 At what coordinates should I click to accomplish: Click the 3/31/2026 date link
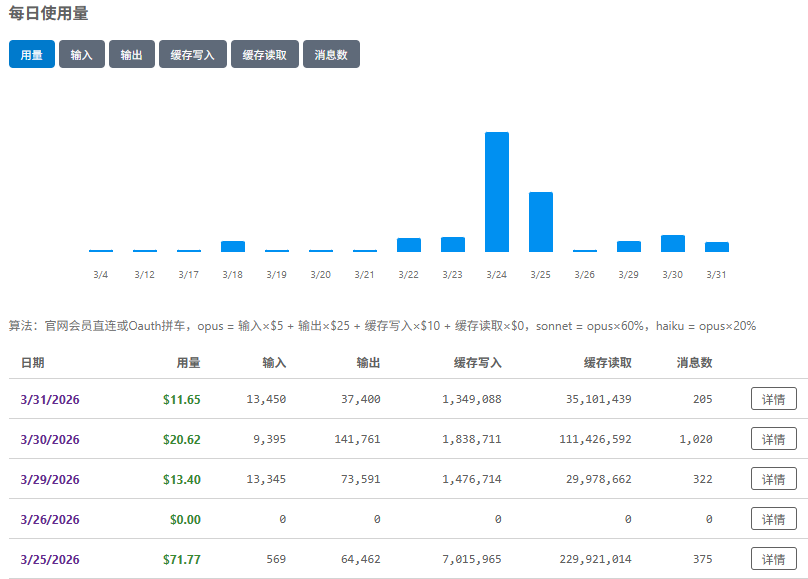(x=50, y=399)
